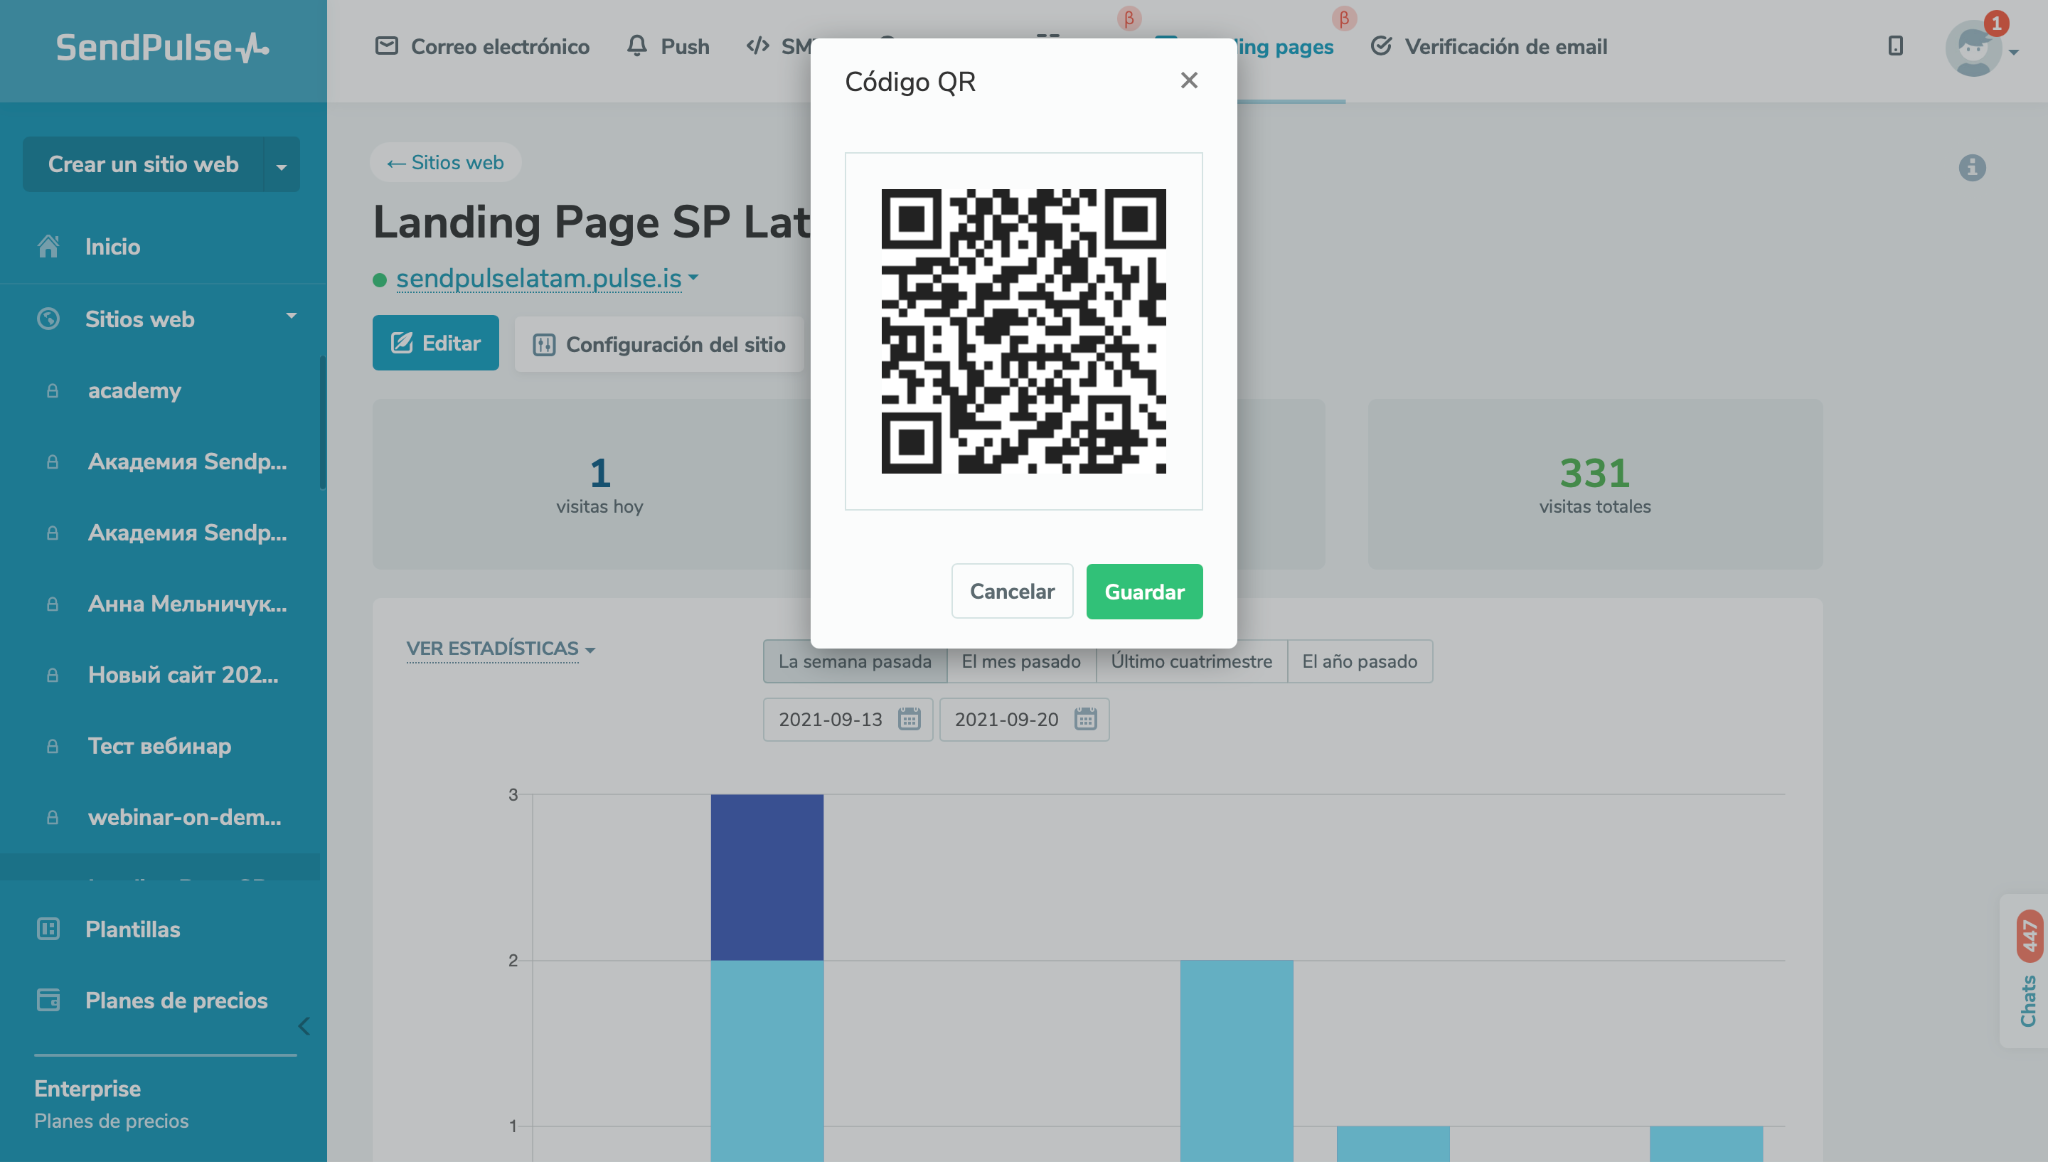The height and width of the screenshot is (1162, 2048).
Task: Click the user avatar icon
Action: click(x=1972, y=48)
